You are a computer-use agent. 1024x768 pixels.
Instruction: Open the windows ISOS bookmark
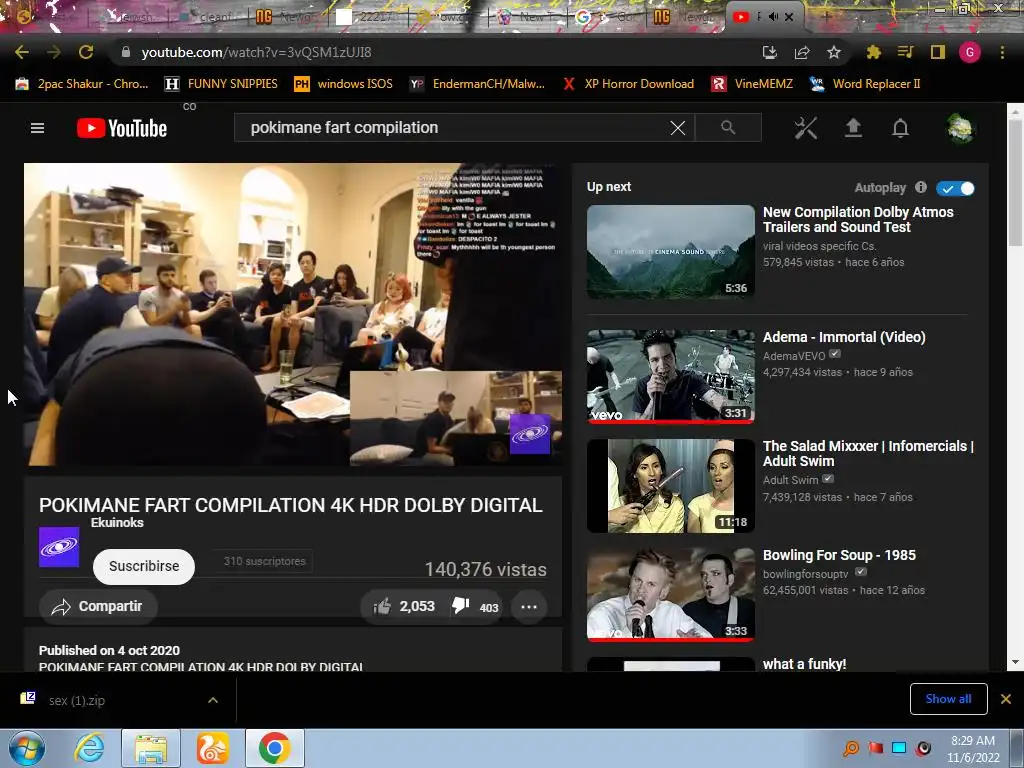click(x=344, y=84)
